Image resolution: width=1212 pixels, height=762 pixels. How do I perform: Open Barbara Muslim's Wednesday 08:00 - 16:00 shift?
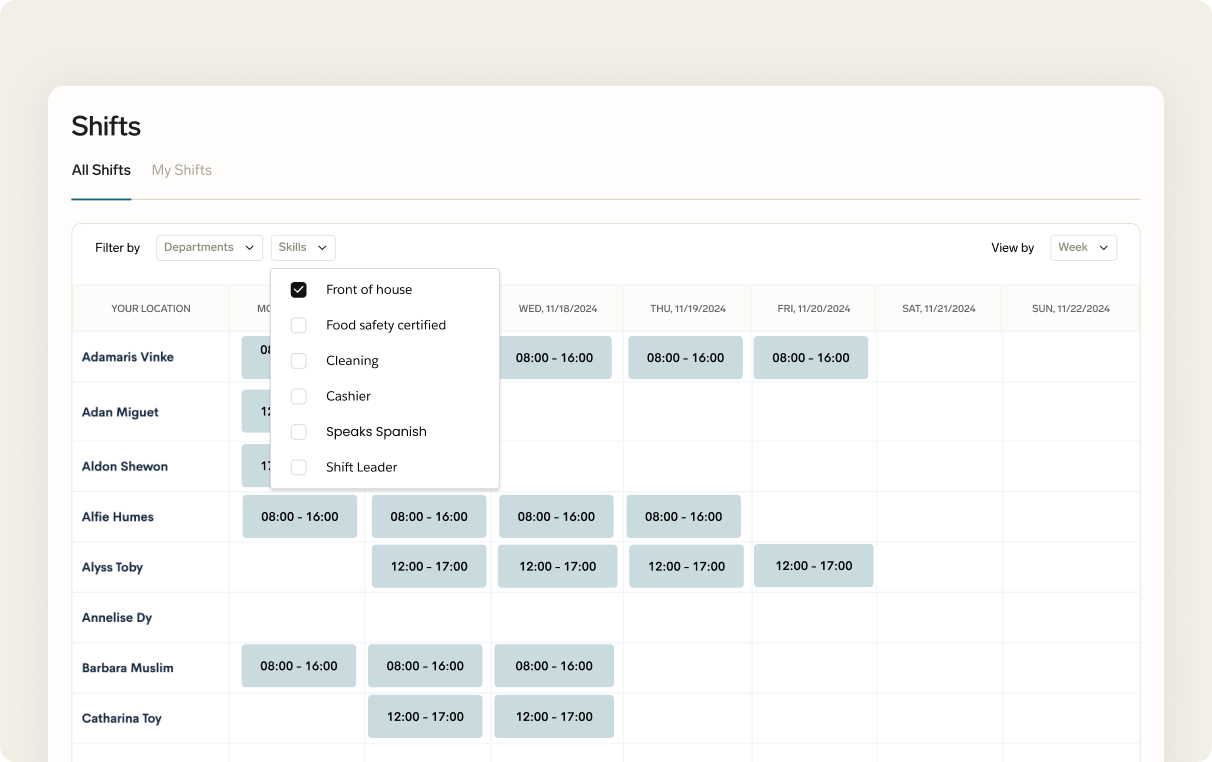[556, 666]
